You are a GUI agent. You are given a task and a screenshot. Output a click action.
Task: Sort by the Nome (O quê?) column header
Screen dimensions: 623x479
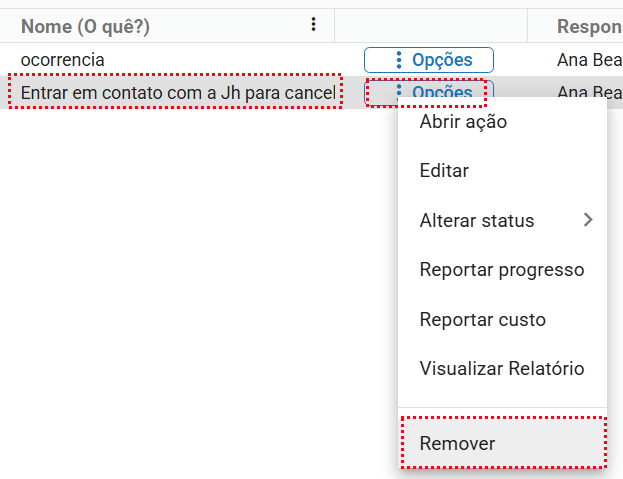pyautogui.click(x=85, y=26)
